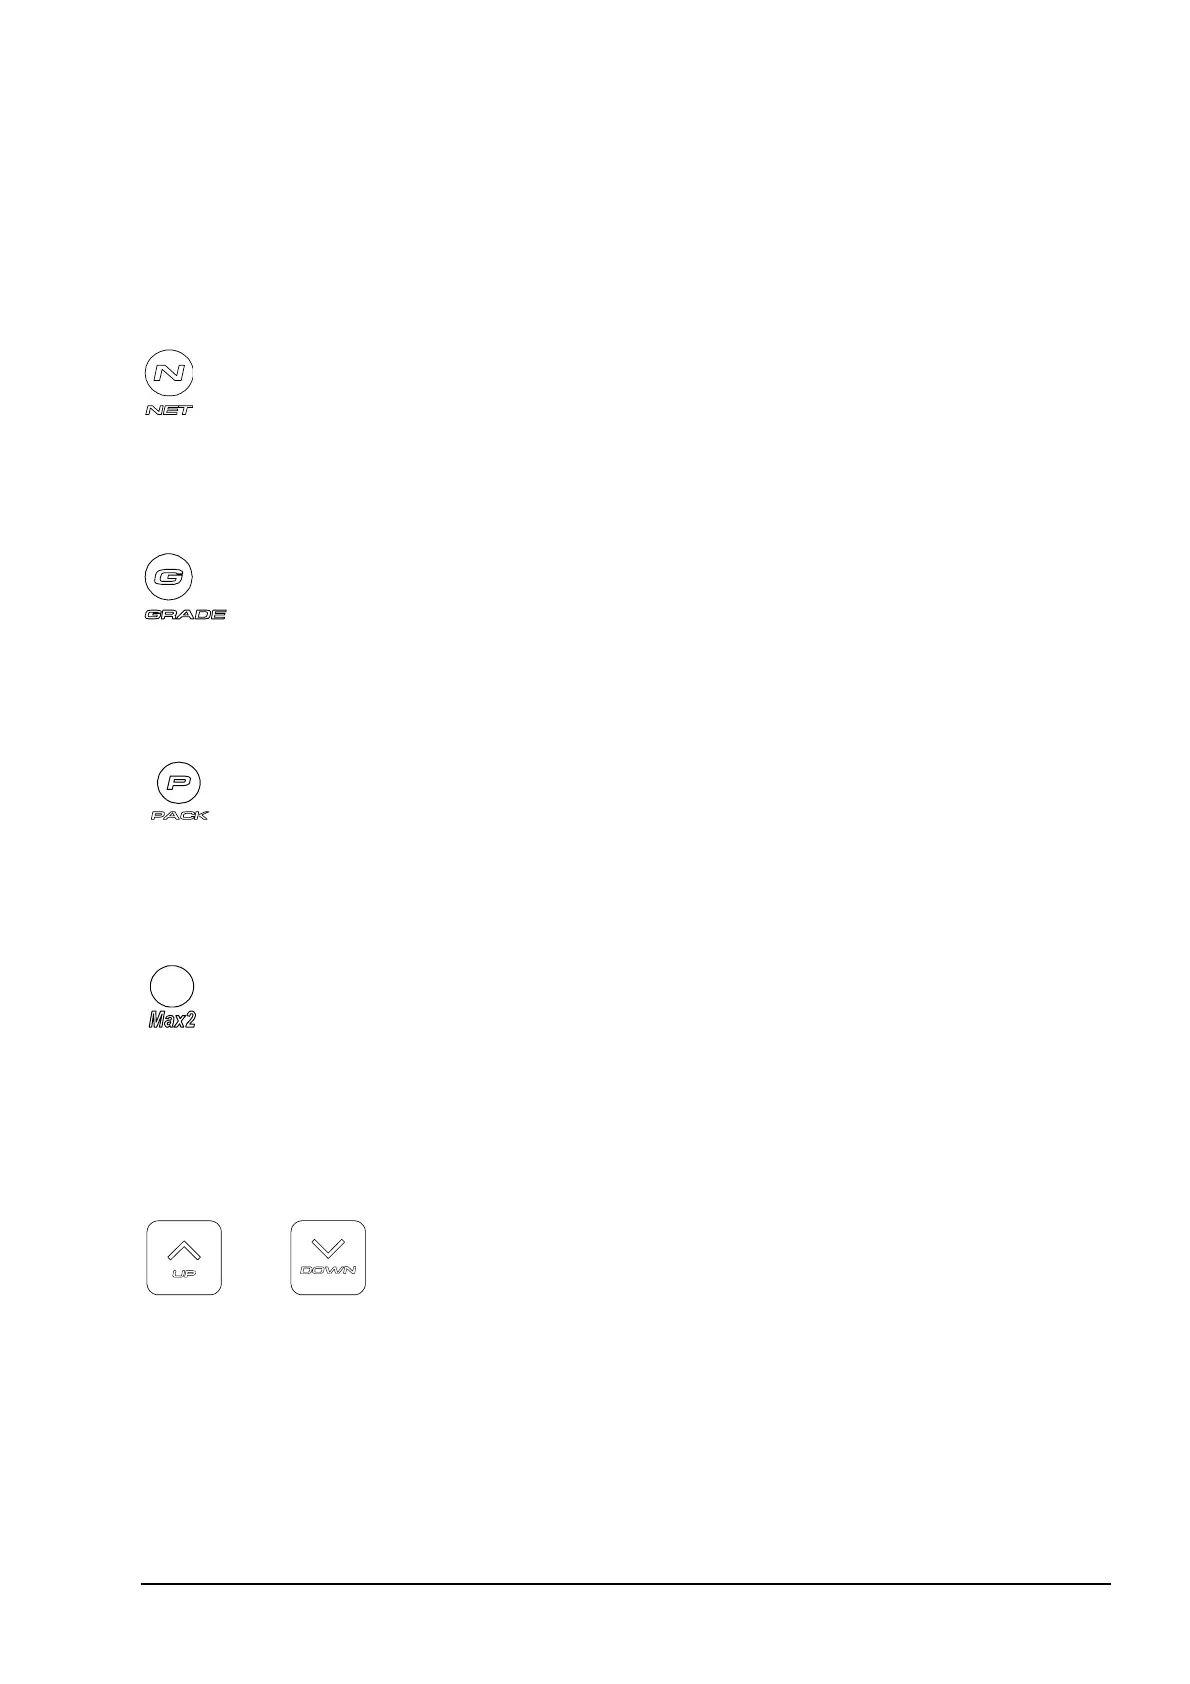Click the NET label under N key
The width and height of the screenshot is (1190, 1684).
tap(169, 410)
